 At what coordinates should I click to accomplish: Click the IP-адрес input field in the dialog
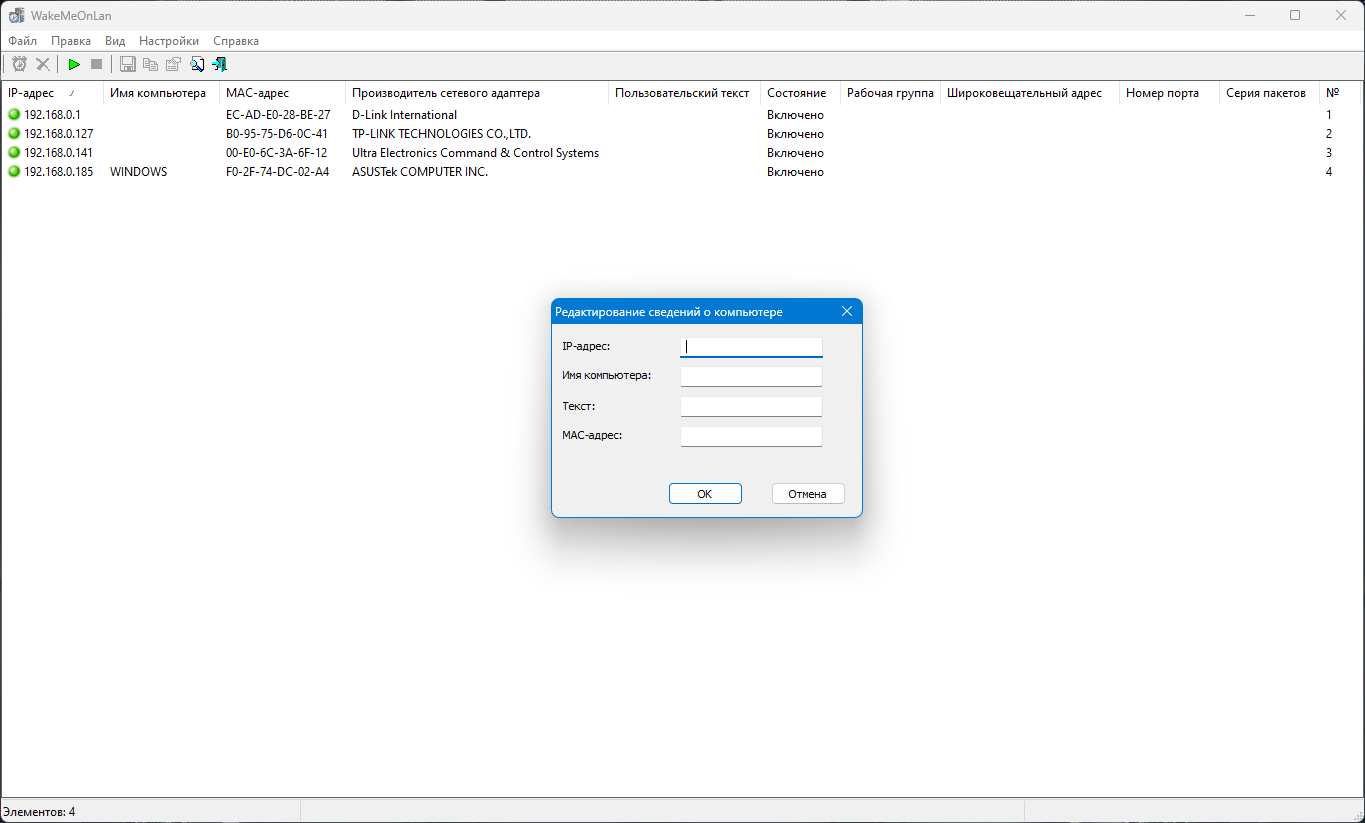751,347
